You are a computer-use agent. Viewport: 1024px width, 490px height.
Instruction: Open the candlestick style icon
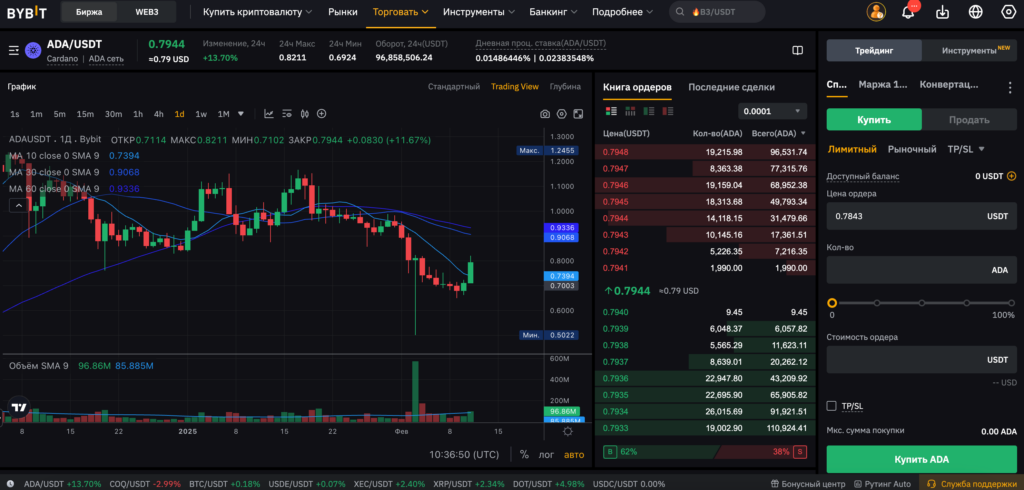(x=304, y=114)
